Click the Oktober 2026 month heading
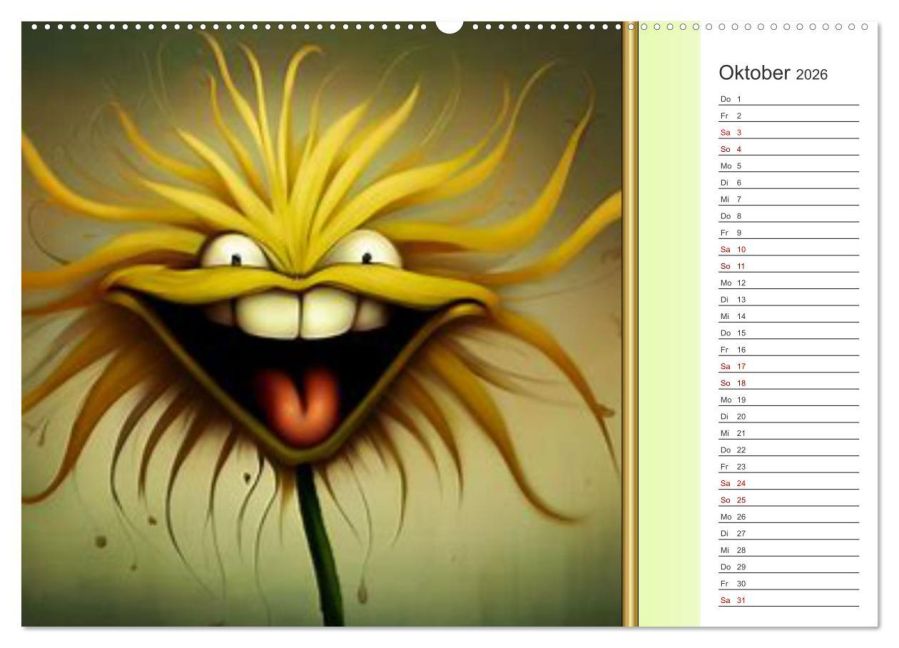Image resolution: width=899 pixels, height=648 pixels. tap(773, 74)
